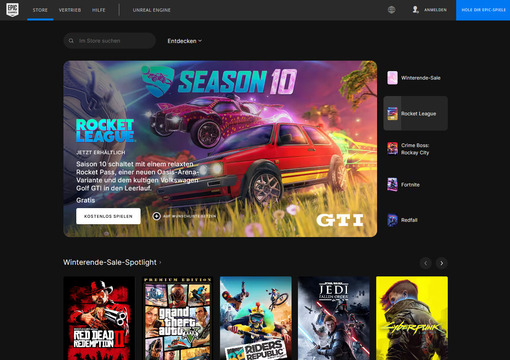Select the Redfall thumbnail icon
Viewport: 510px width, 360px height.
392,220
